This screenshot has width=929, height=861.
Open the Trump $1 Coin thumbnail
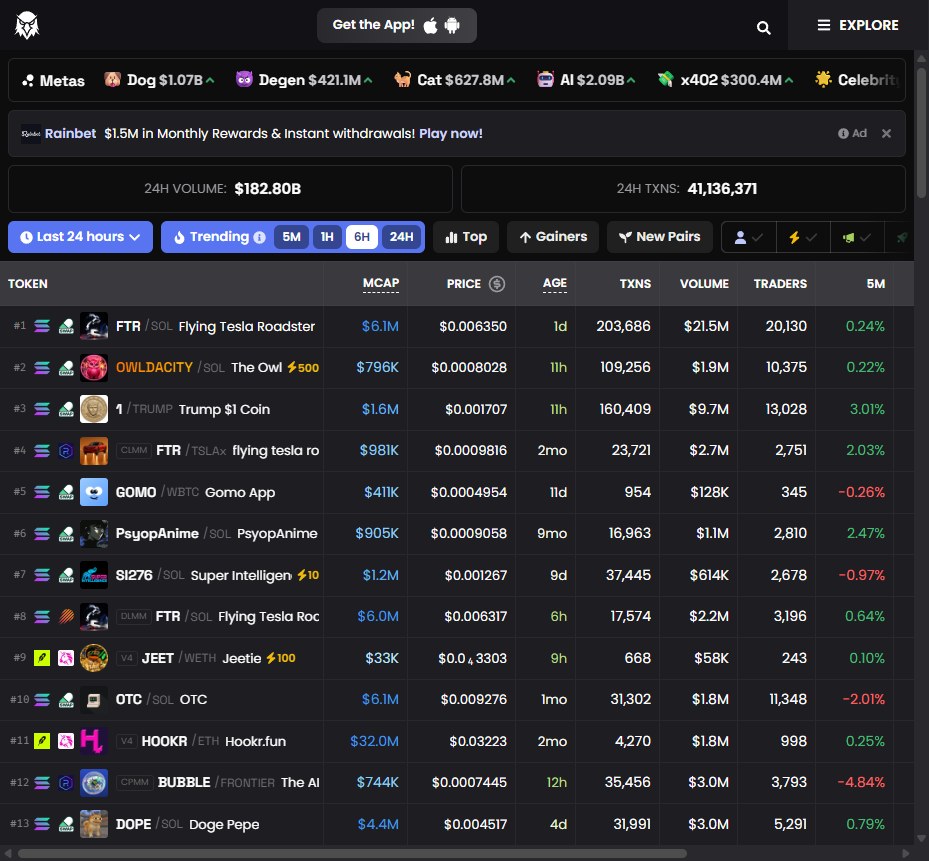94,409
